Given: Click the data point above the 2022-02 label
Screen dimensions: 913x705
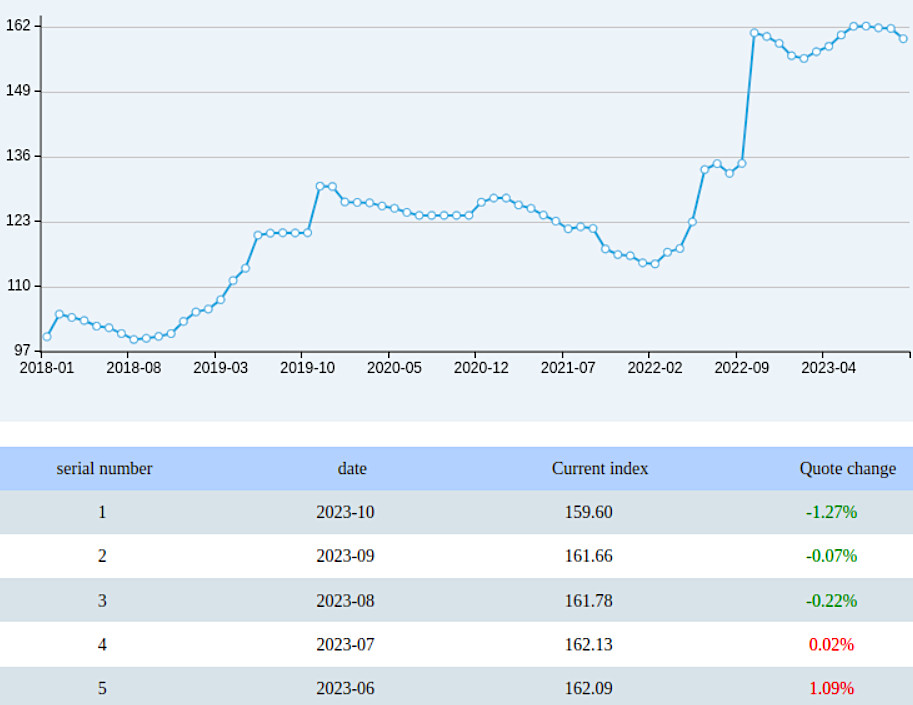Looking at the screenshot, I should click(654, 262).
